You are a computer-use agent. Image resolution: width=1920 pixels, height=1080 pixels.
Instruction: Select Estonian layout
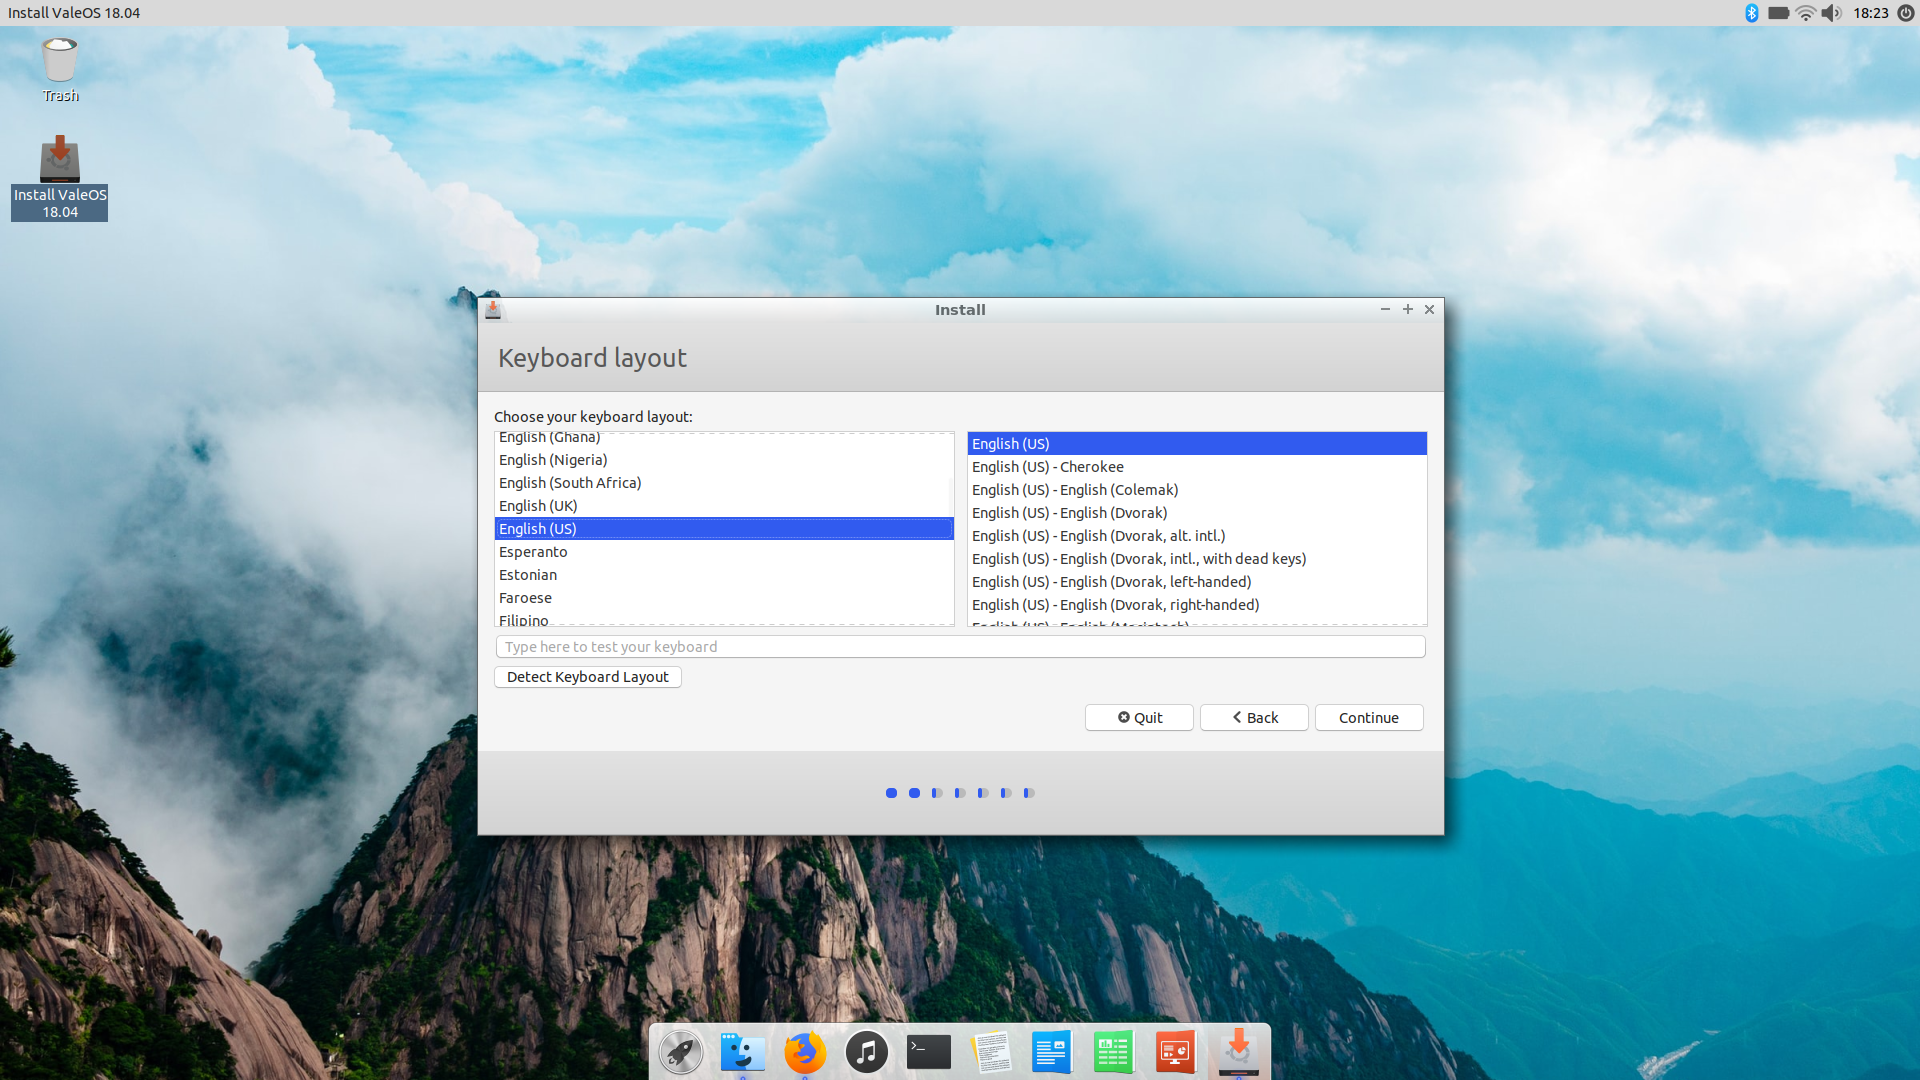722,575
